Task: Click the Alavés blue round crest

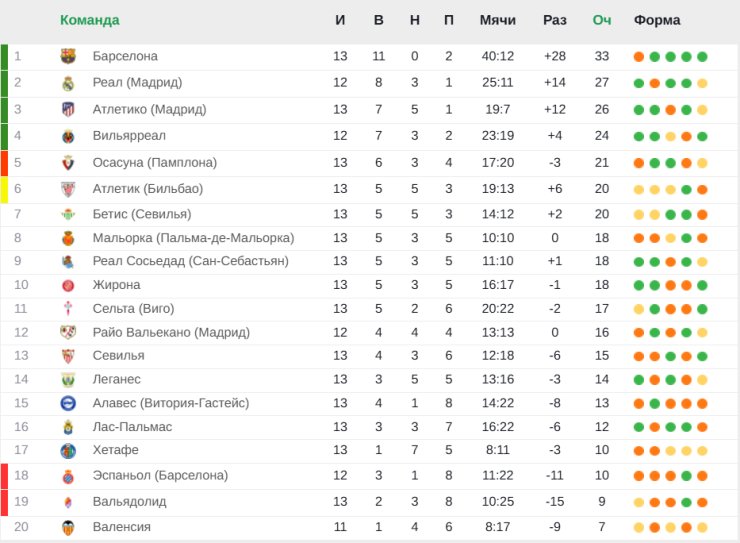Action: [x=68, y=403]
